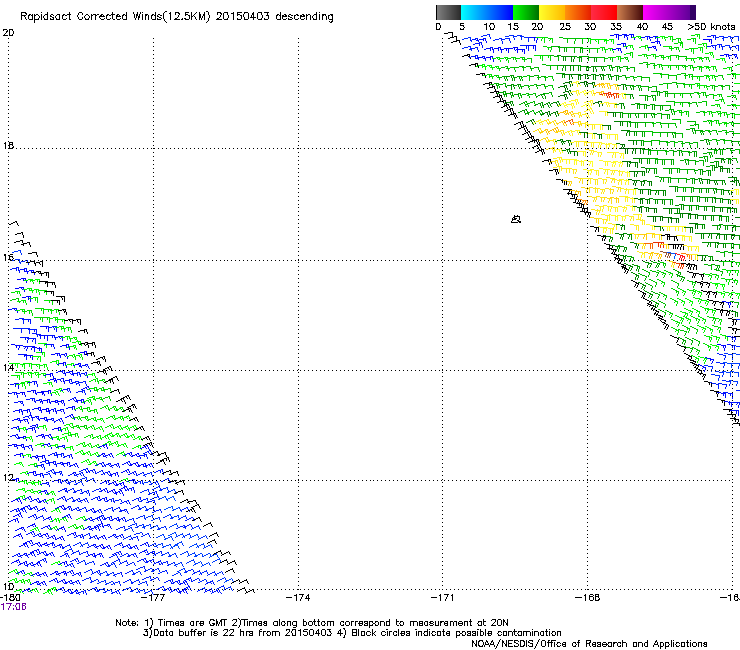Screen dimensions: 740x650
Task: Click the yellow 20-25 knots color swatch
Action: coord(552,12)
